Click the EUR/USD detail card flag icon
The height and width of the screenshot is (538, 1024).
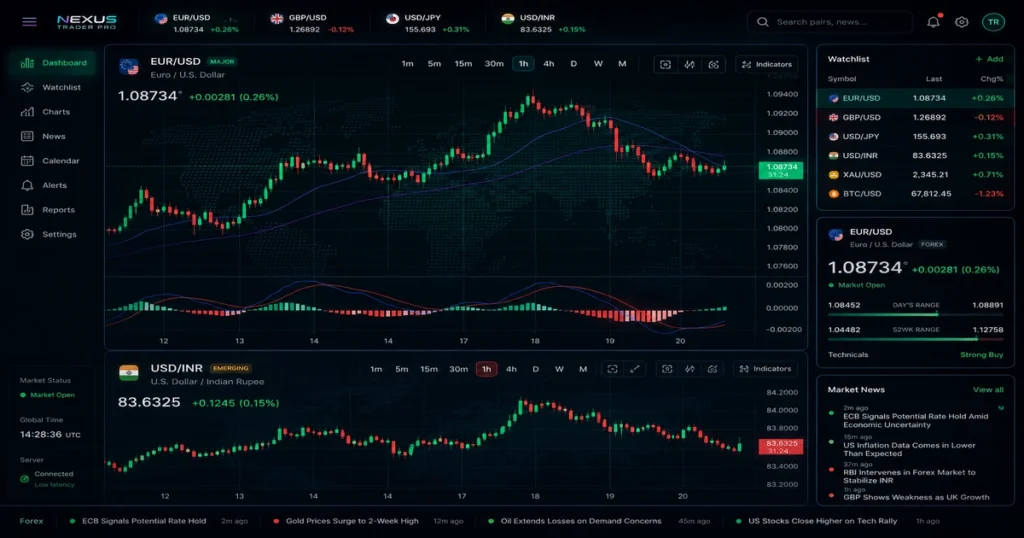pyautogui.click(x=836, y=235)
